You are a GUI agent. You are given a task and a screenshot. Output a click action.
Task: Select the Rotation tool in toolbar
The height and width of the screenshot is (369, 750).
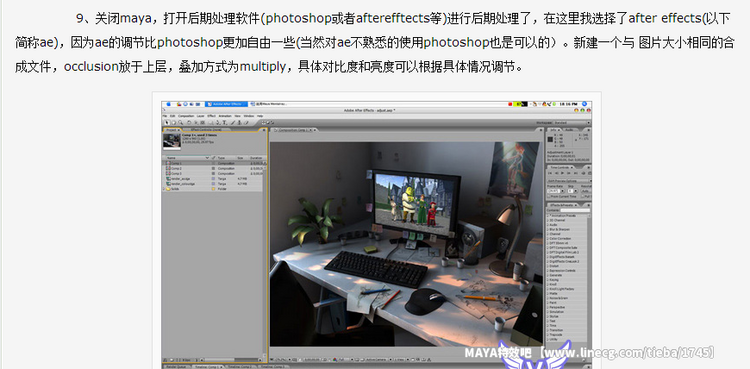[x=189, y=123]
